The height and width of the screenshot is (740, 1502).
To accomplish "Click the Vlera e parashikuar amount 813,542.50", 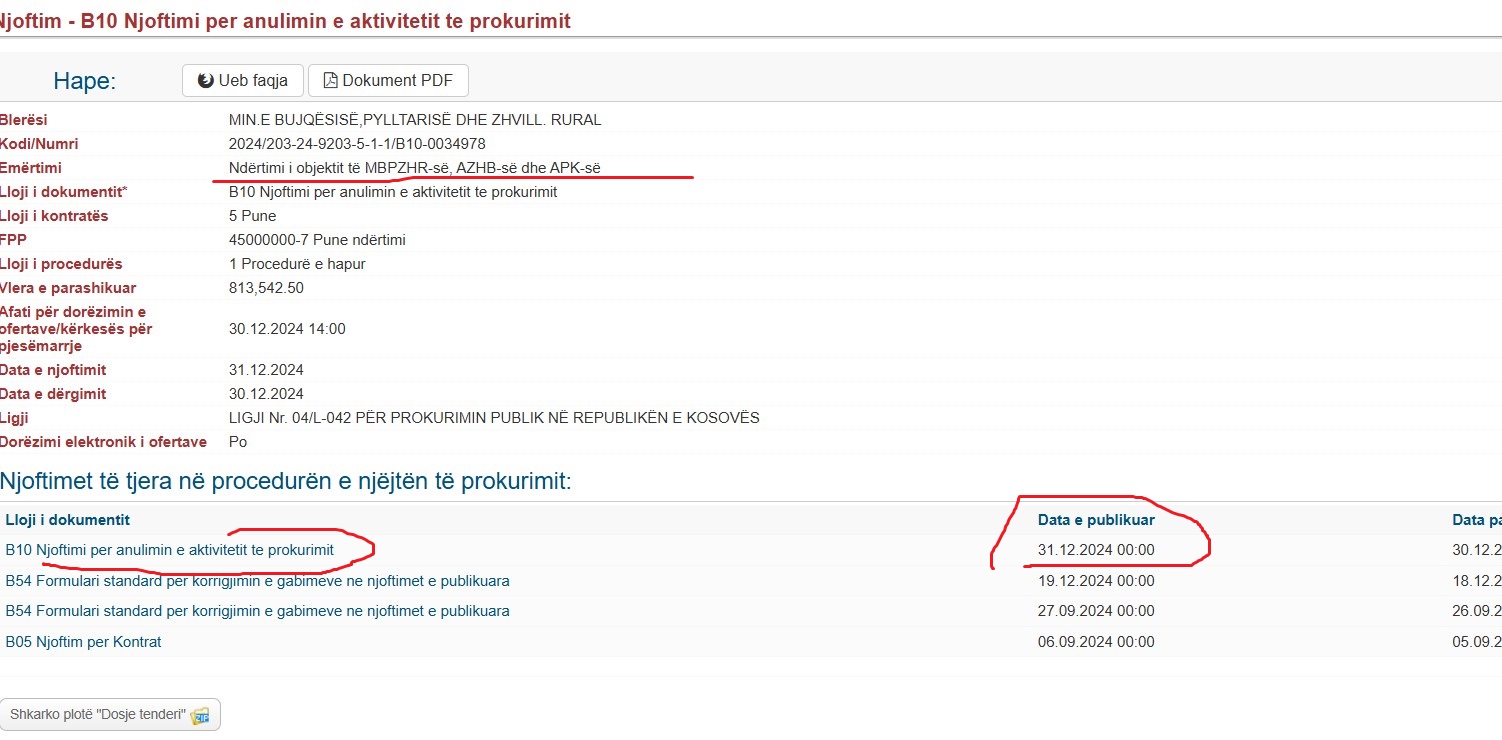I will click(x=266, y=288).
